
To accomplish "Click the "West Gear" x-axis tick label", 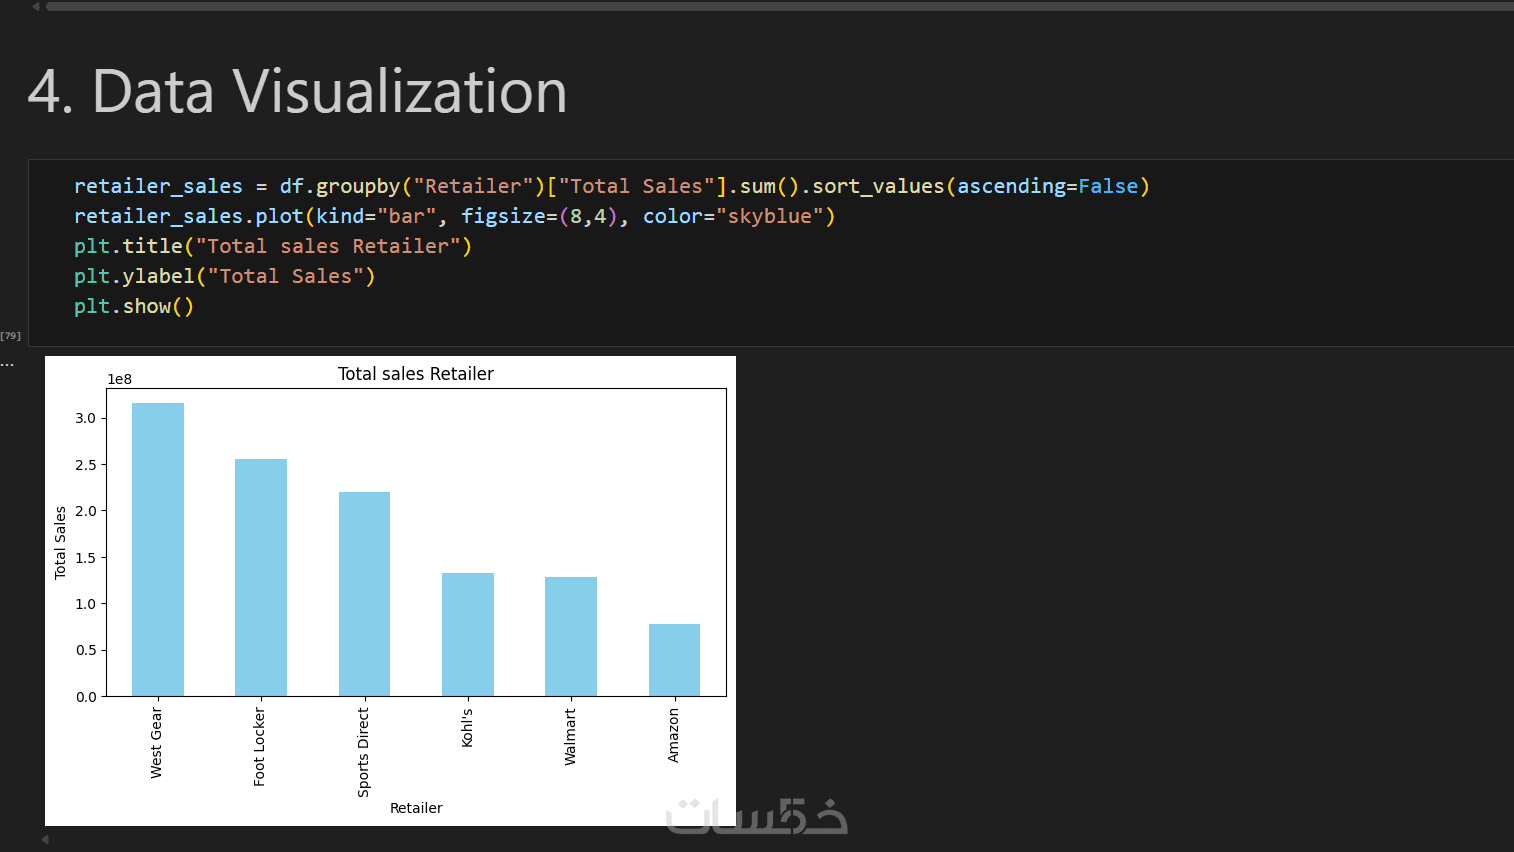I will (156, 743).
